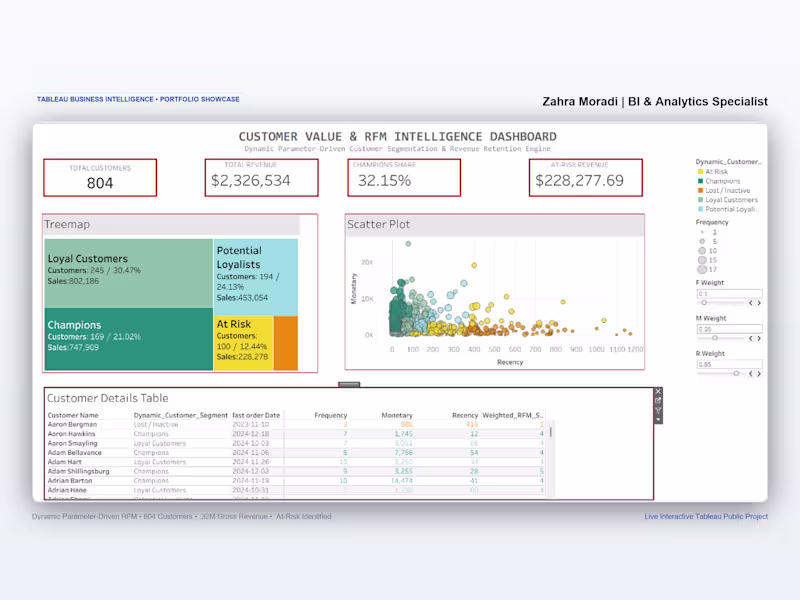800x600 pixels.
Task: Decrease F Weight with left arrow
Action: click(x=751, y=303)
